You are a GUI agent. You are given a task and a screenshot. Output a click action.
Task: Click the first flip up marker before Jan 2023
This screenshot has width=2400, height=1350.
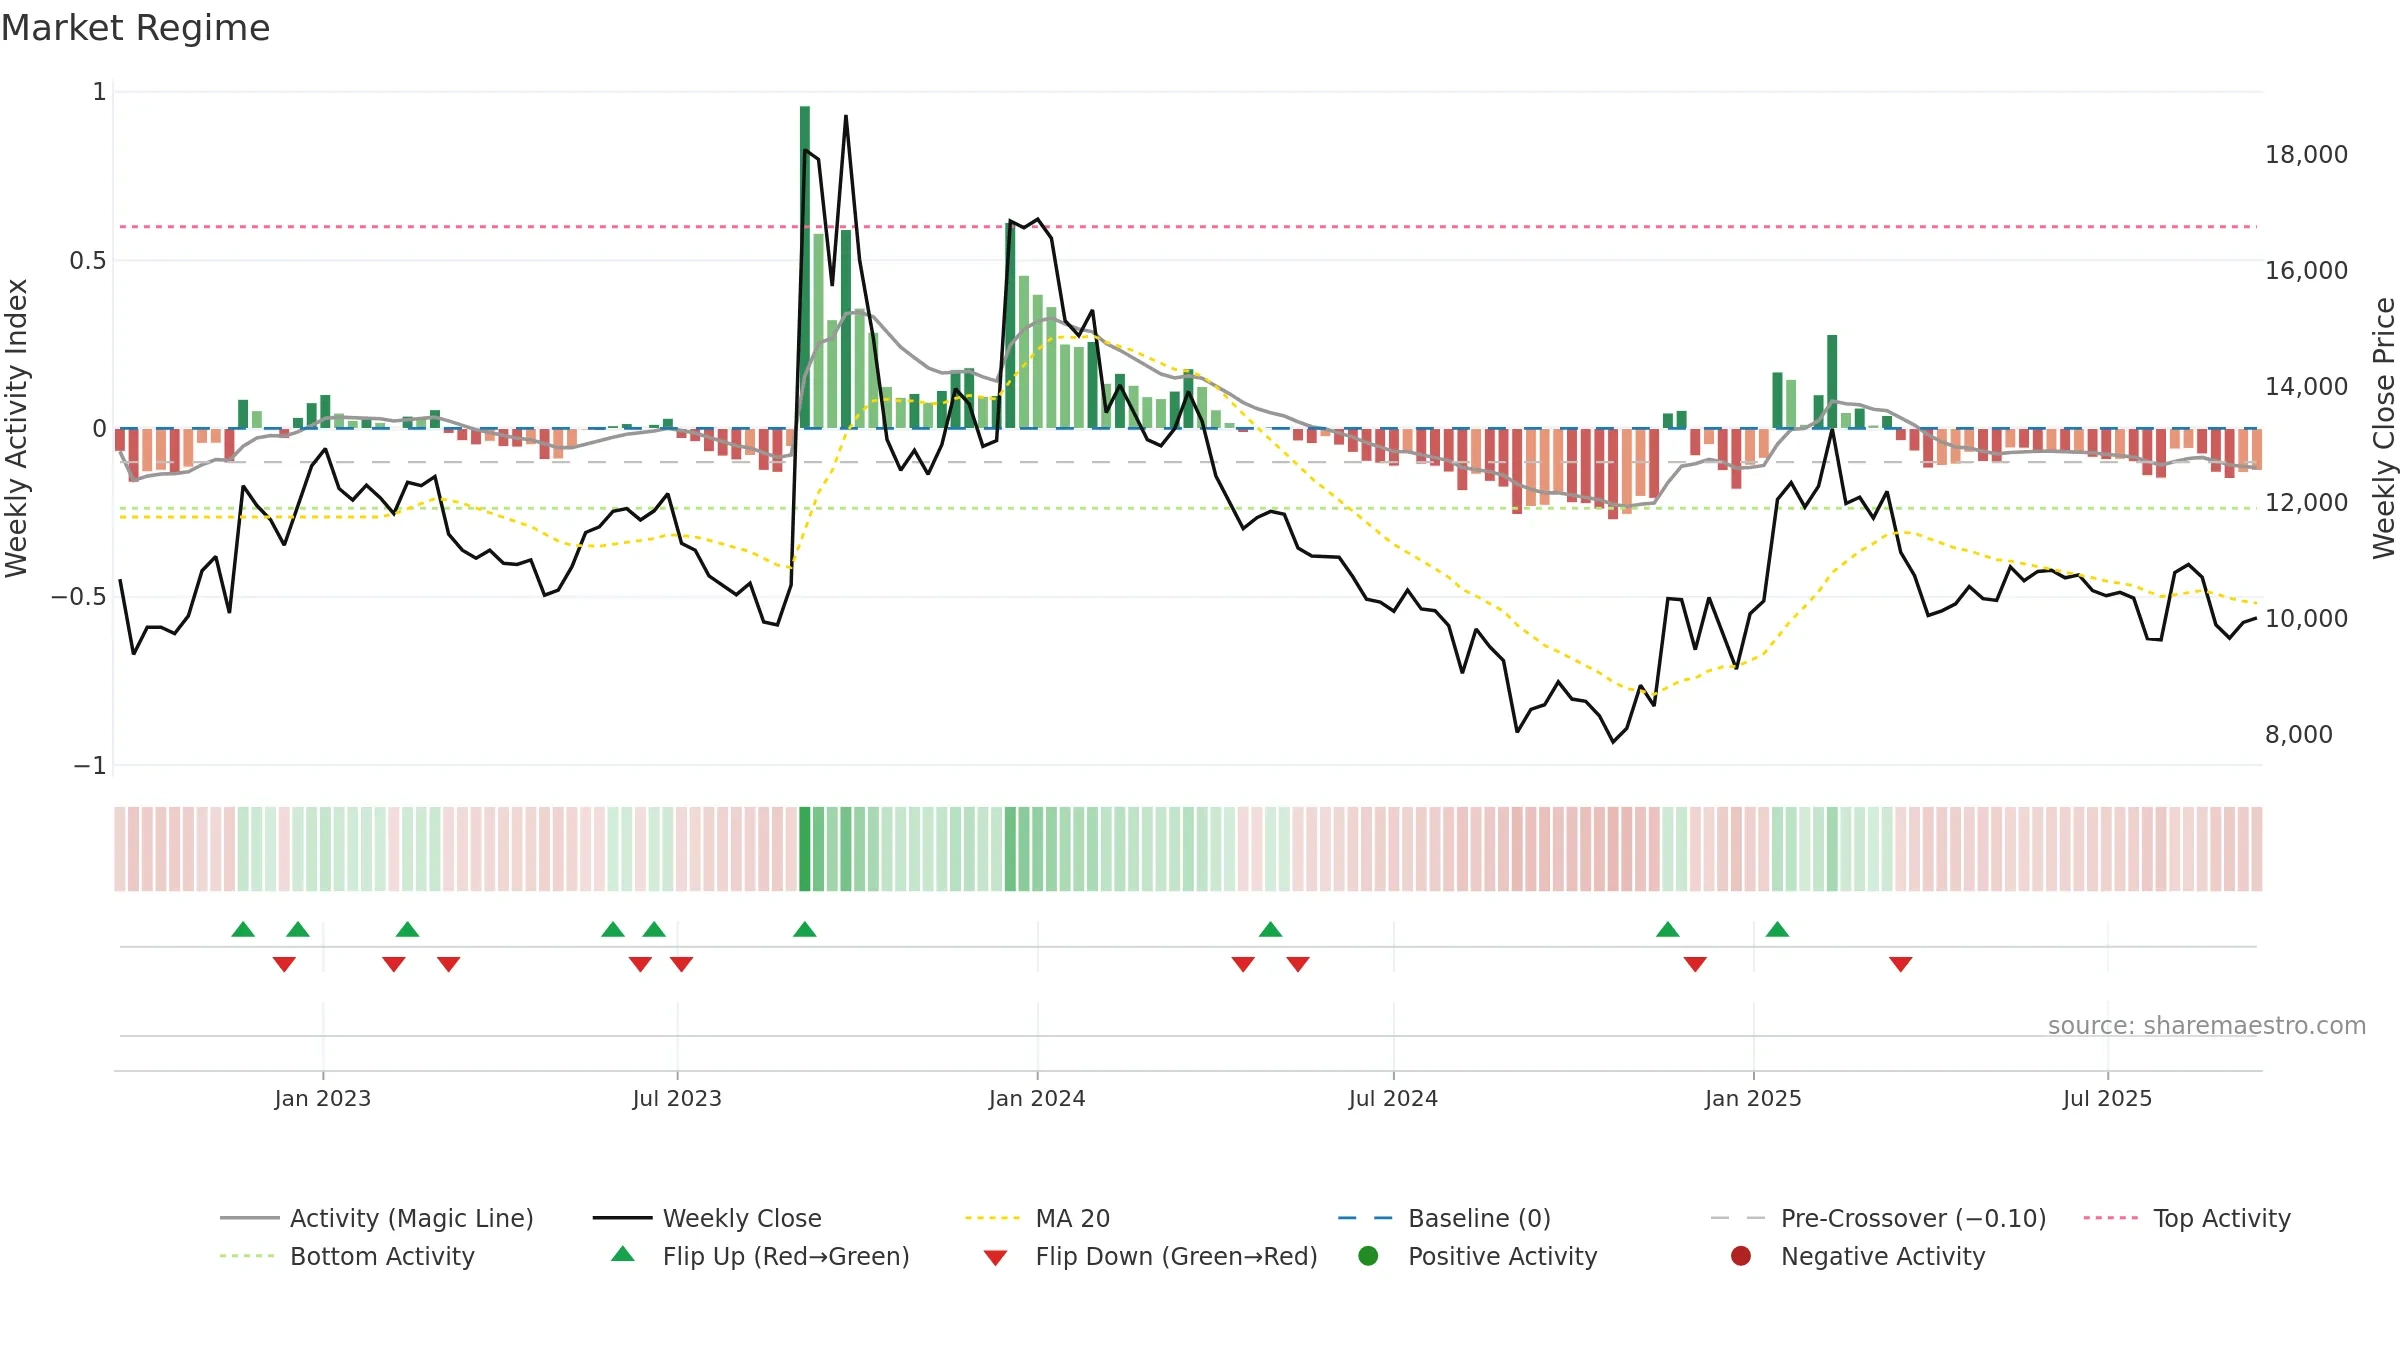click(x=243, y=930)
